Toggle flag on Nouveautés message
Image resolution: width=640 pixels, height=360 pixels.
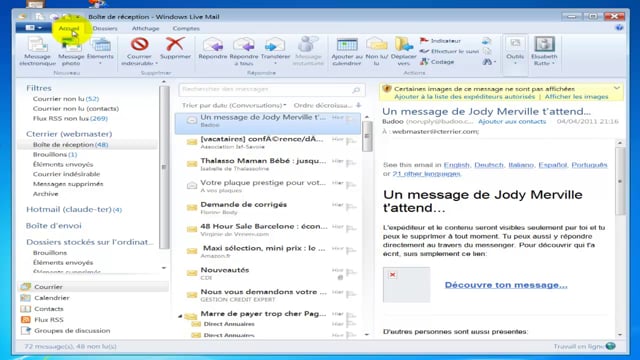pos(350,272)
